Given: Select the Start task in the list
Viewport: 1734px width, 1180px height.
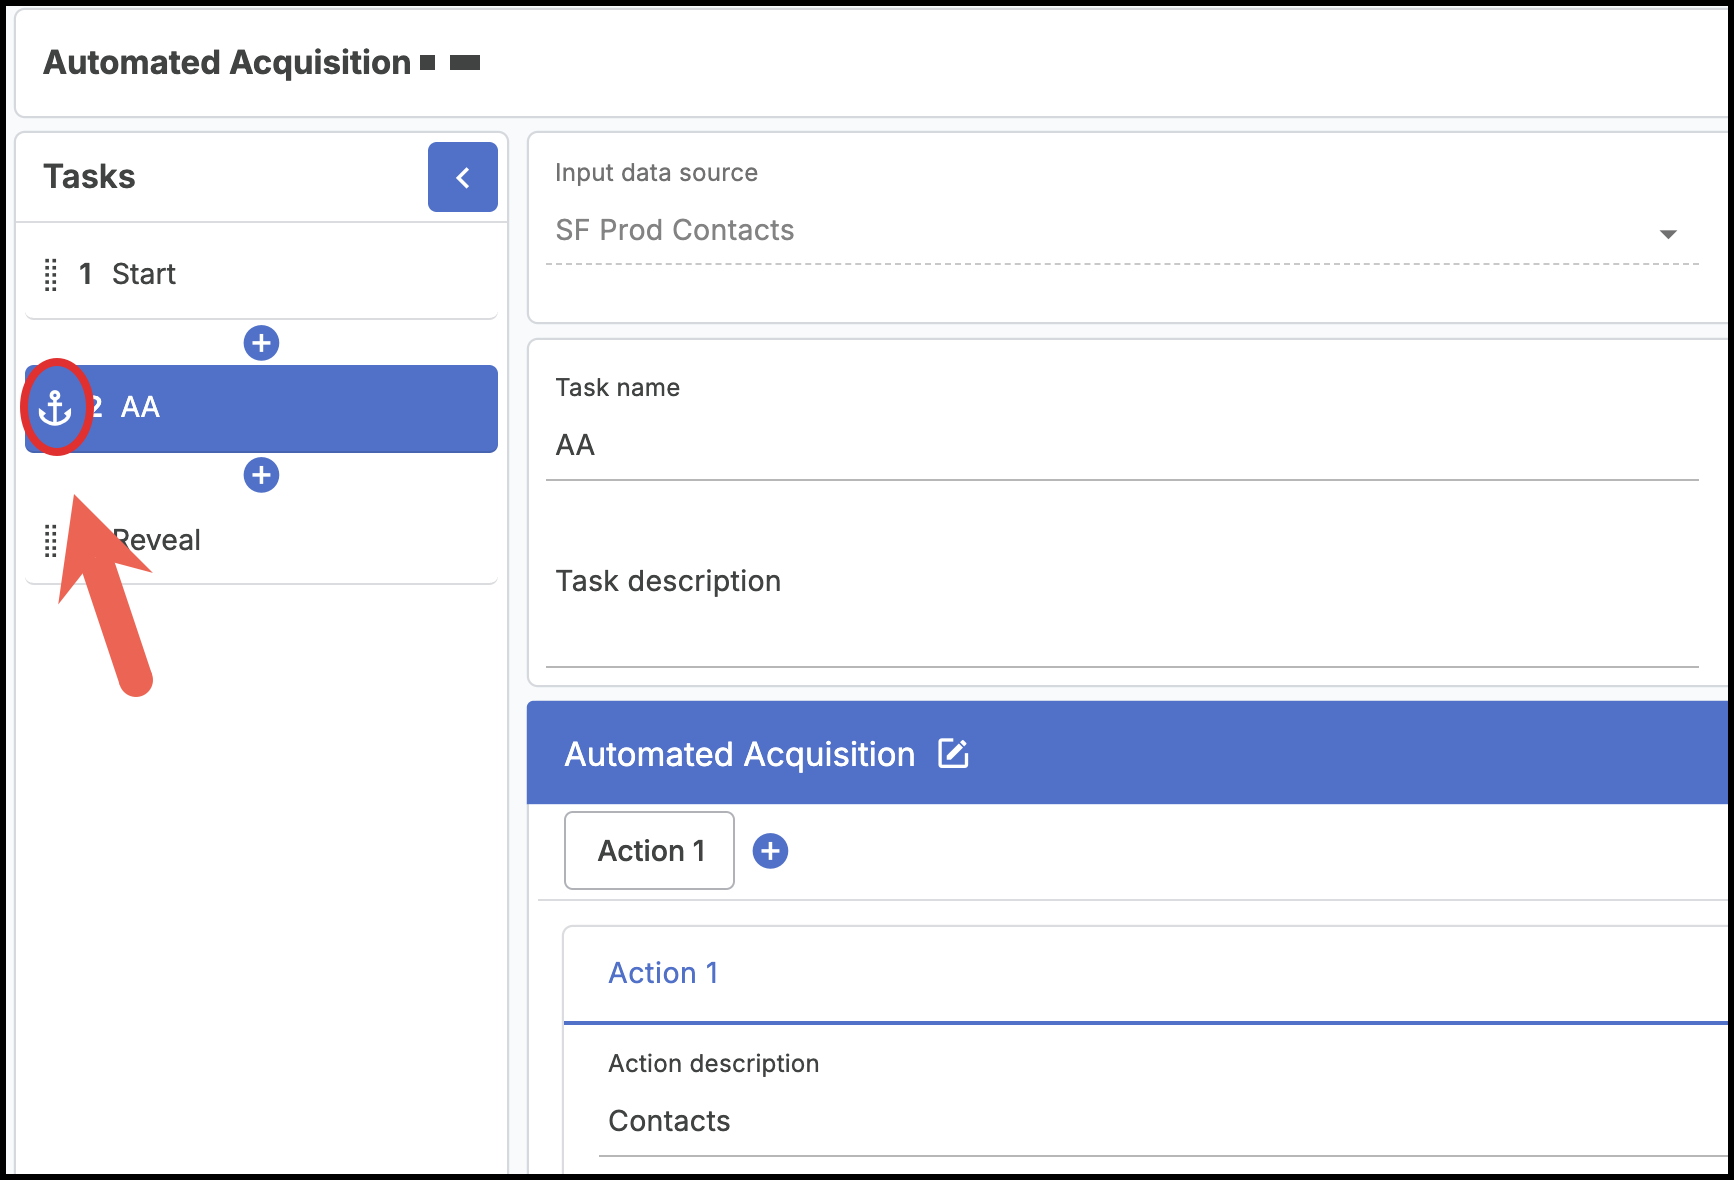Looking at the screenshot, I should [144, 274].
